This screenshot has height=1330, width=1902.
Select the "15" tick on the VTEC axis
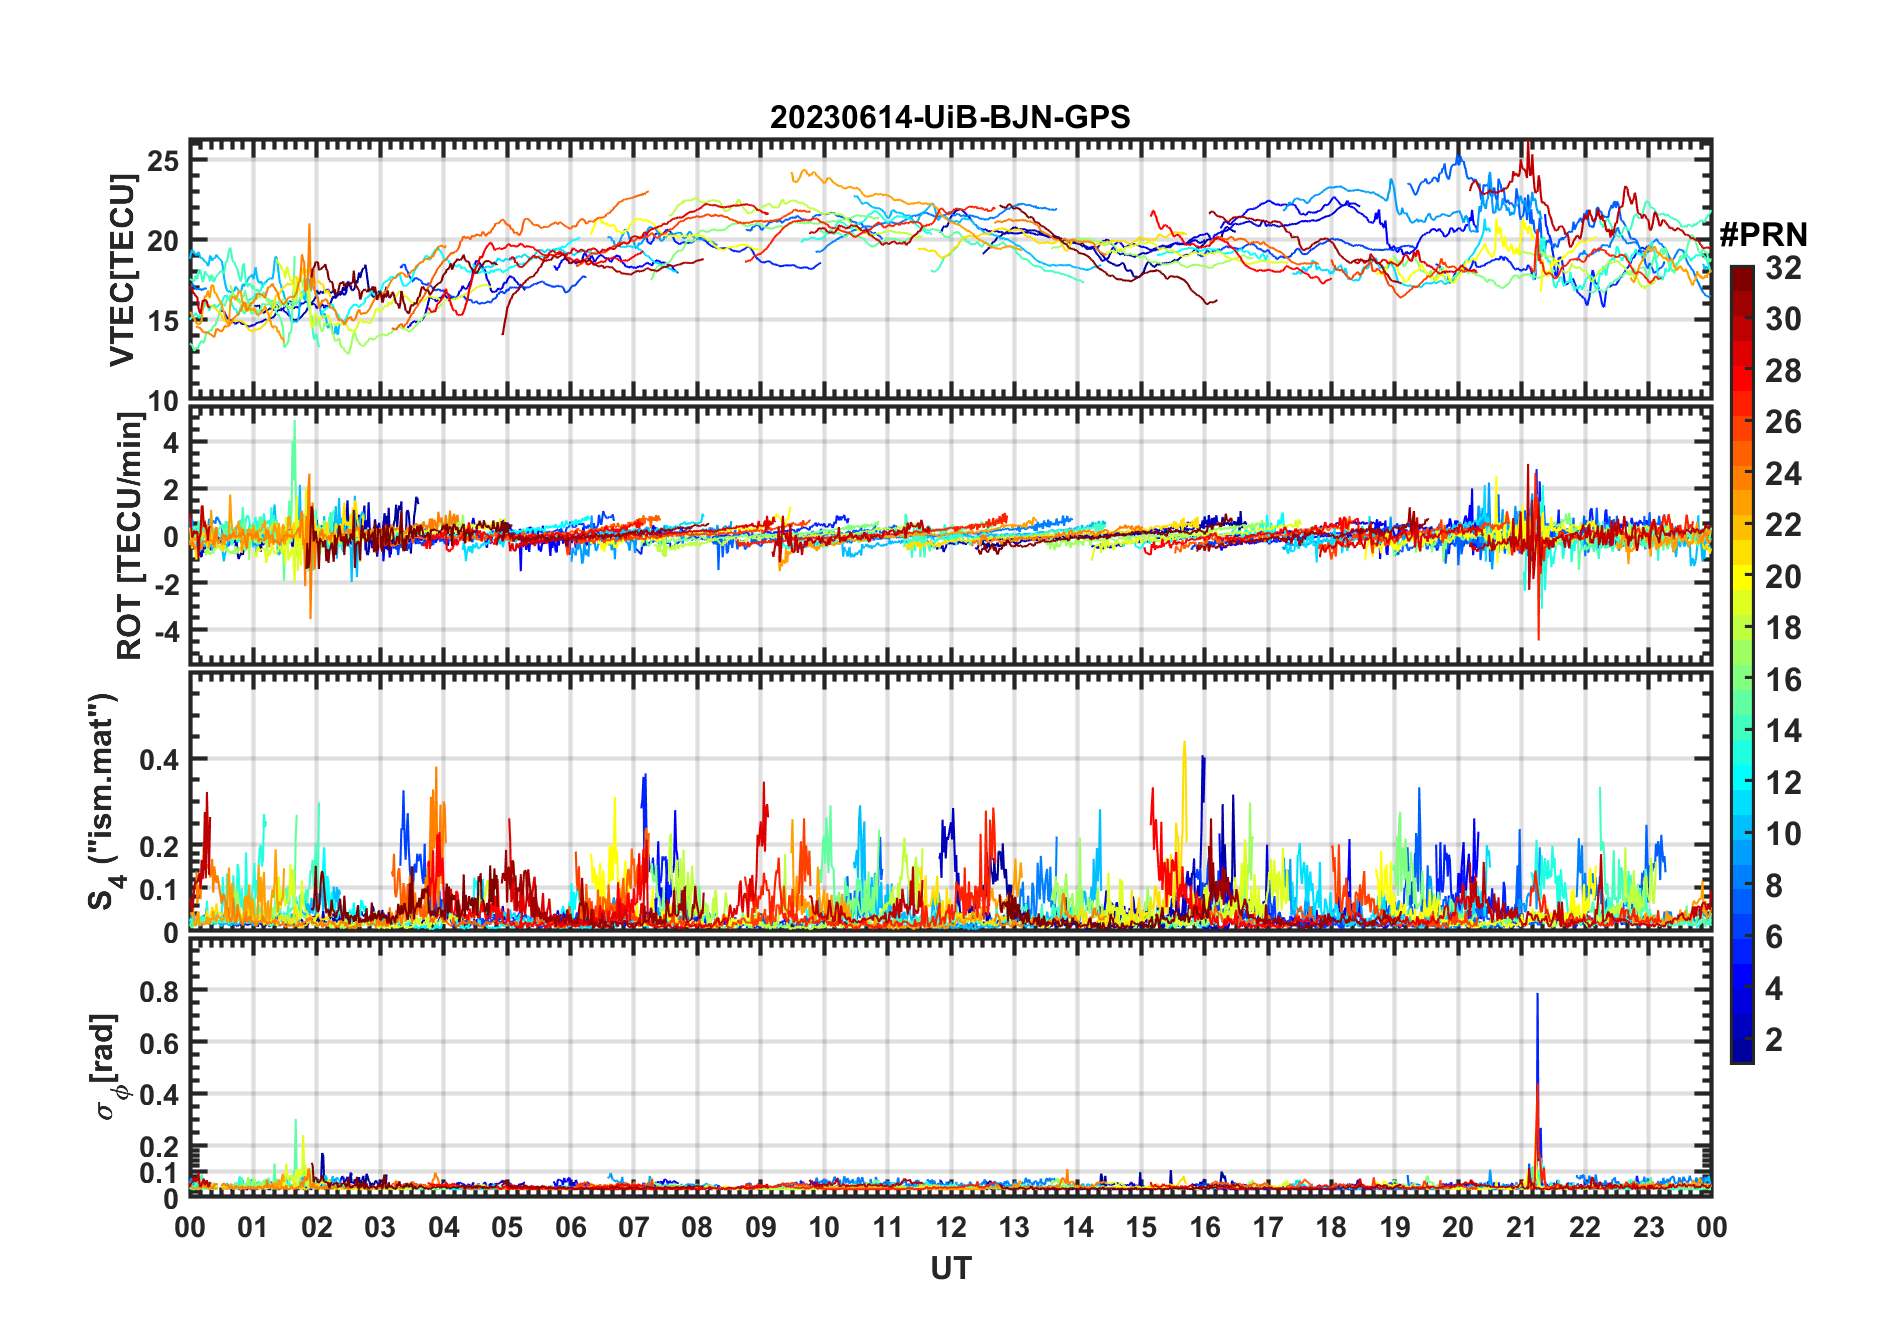click(163, 321)
